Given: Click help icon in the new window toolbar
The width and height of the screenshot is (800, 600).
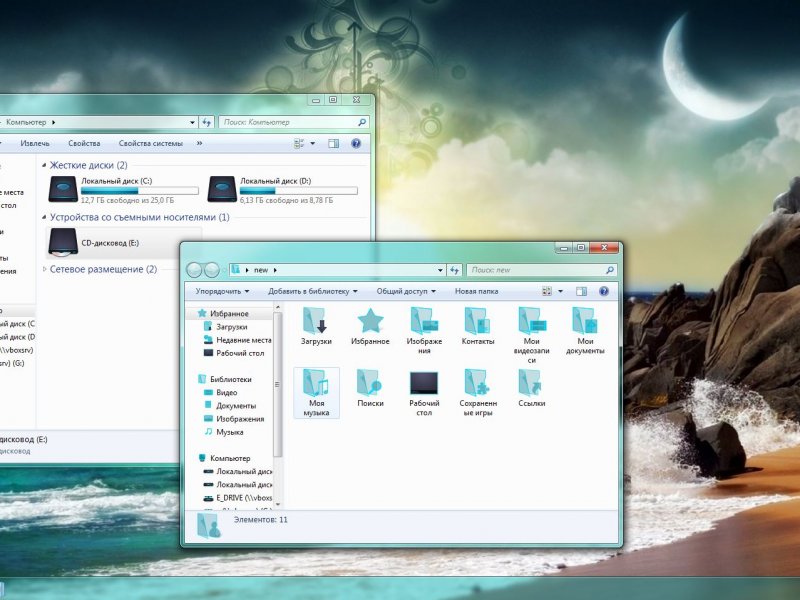Looking at the screenshot, I should (x=604, y=291).
